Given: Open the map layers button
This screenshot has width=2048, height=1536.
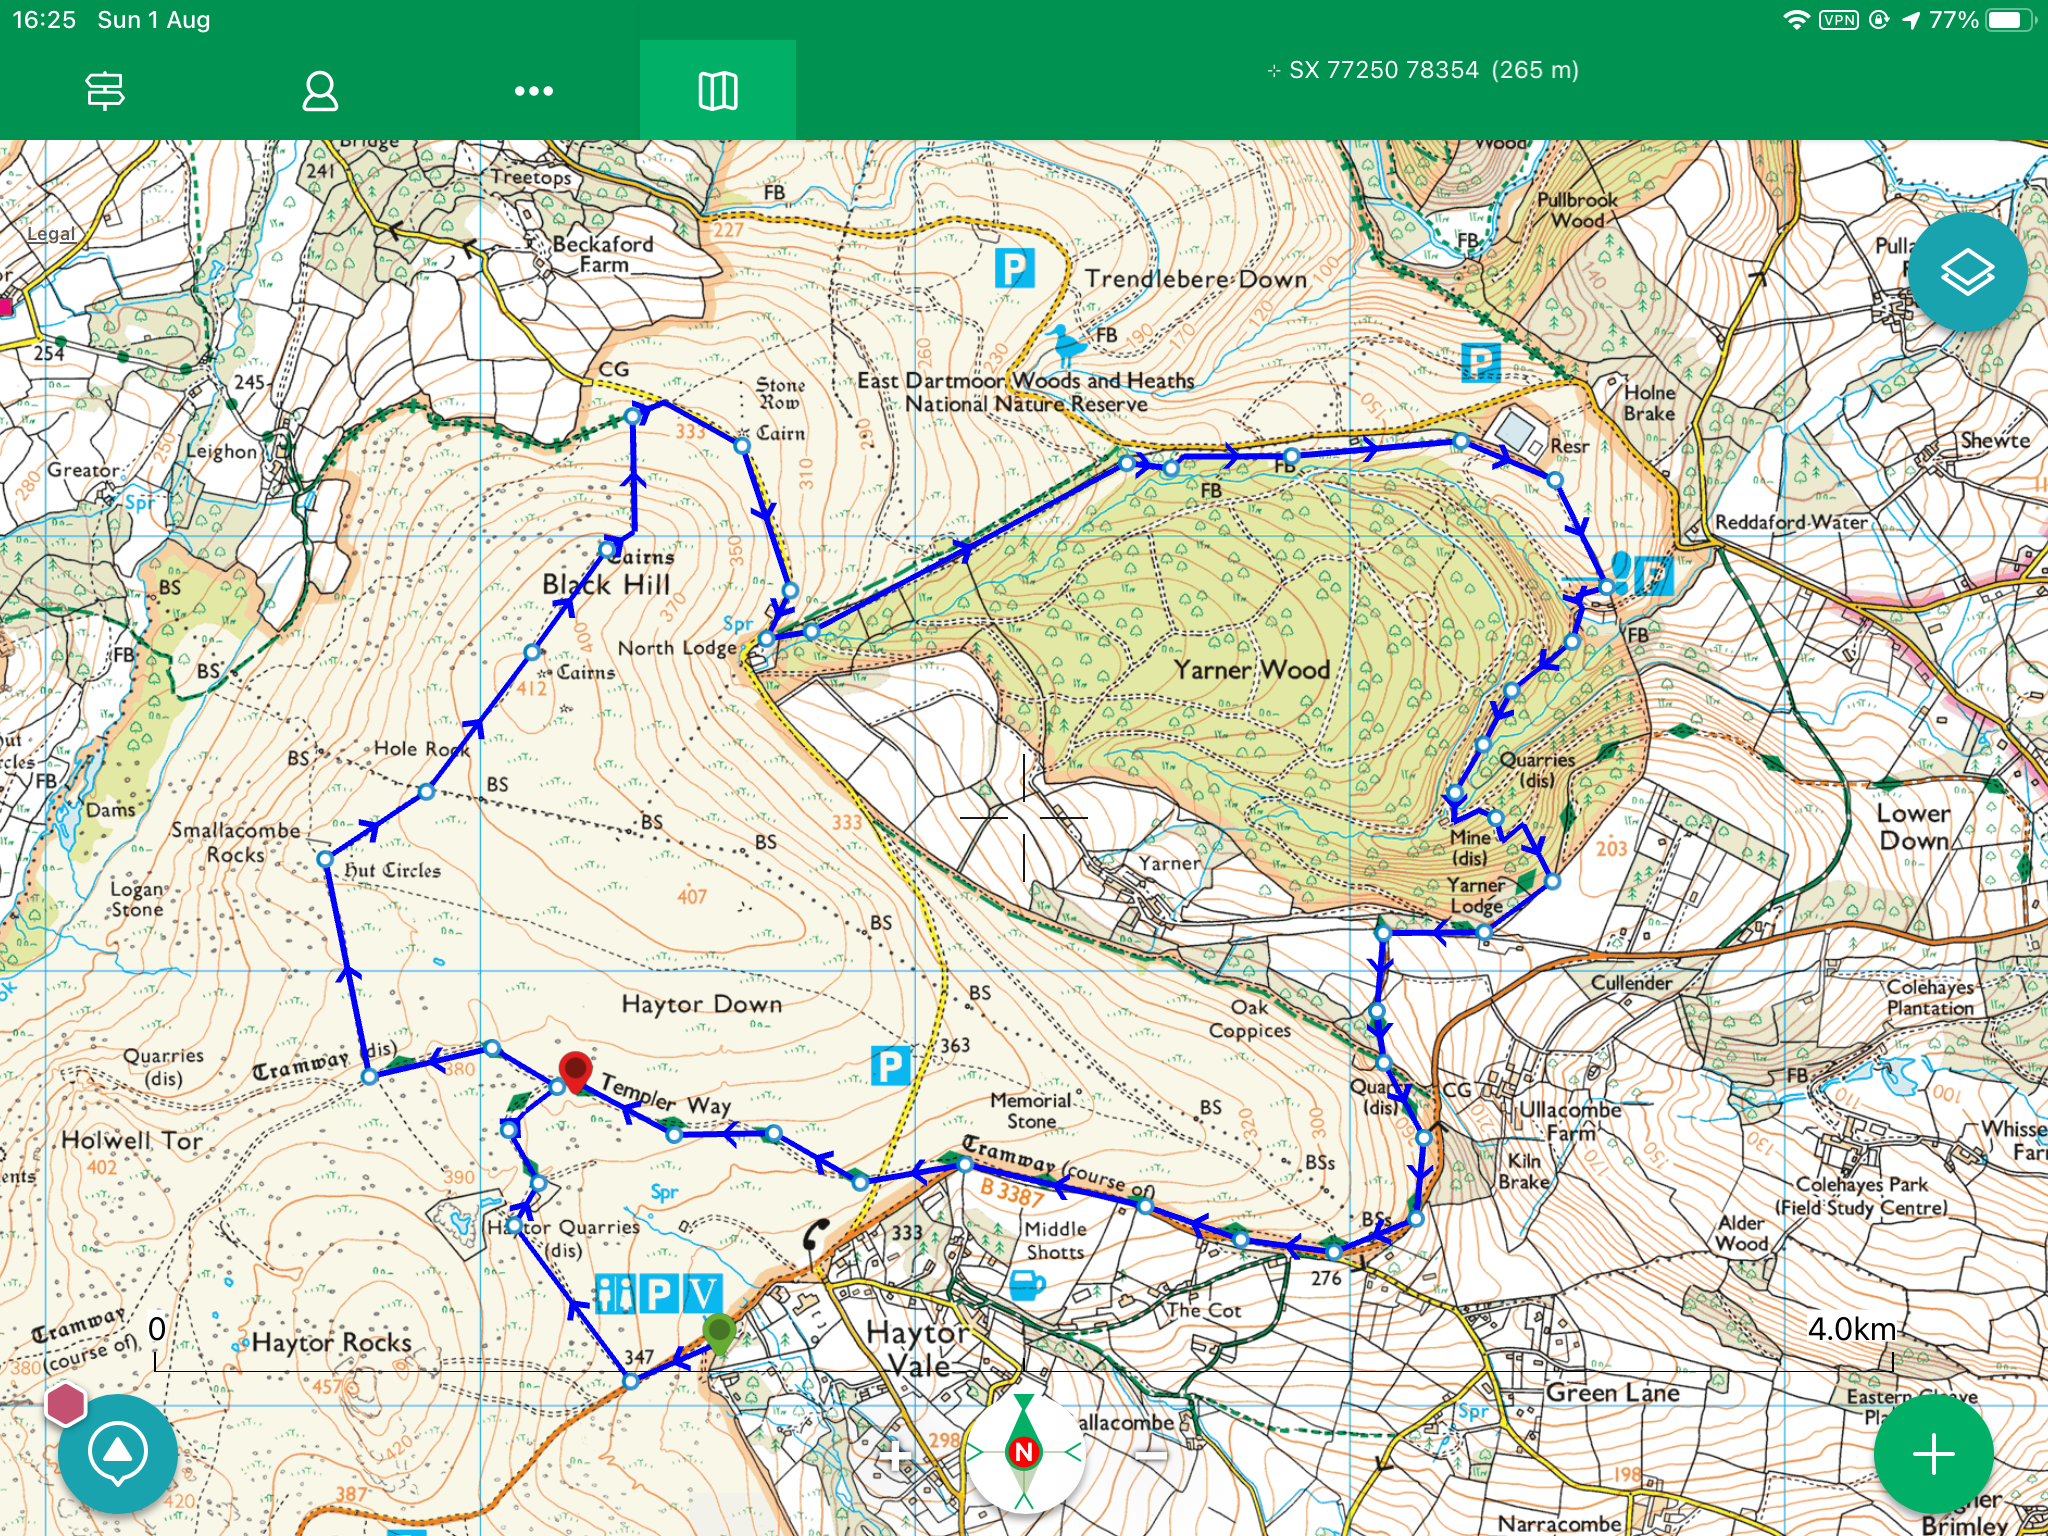Looking at the screenshot, I should click(1967, 272).
